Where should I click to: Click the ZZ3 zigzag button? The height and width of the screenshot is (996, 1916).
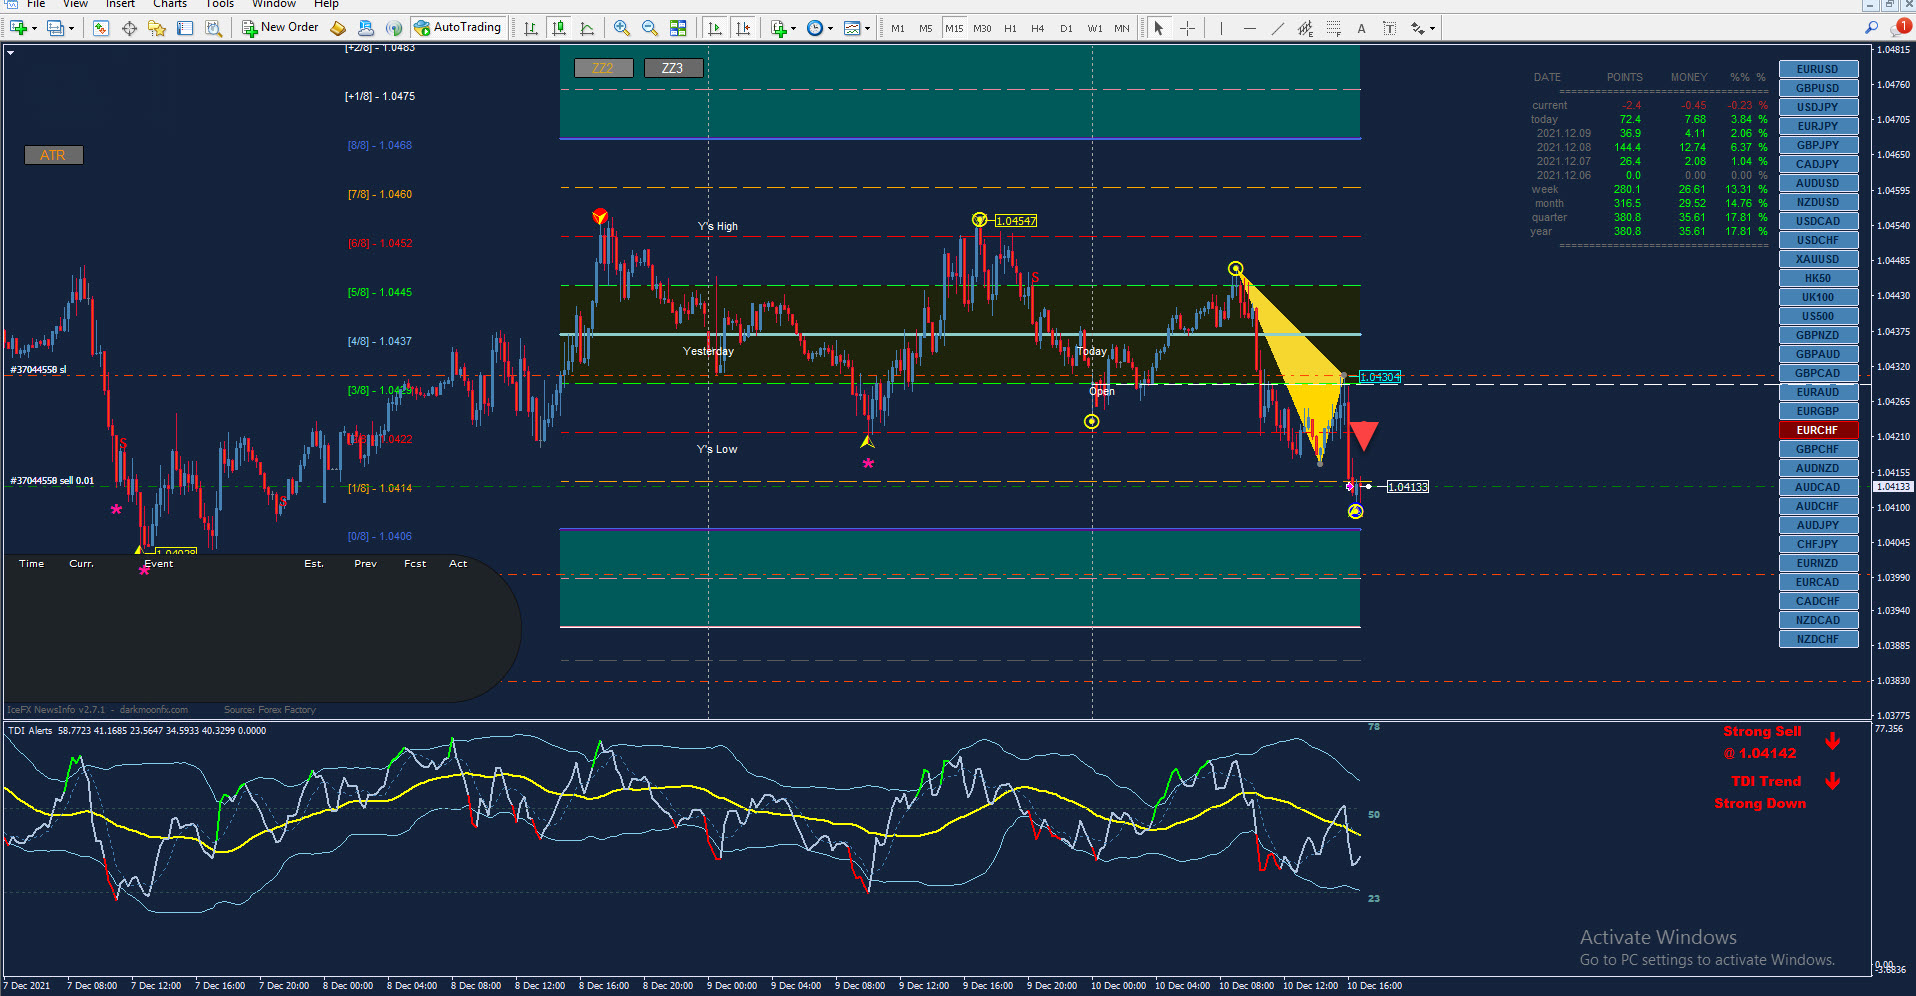(673, 68)
